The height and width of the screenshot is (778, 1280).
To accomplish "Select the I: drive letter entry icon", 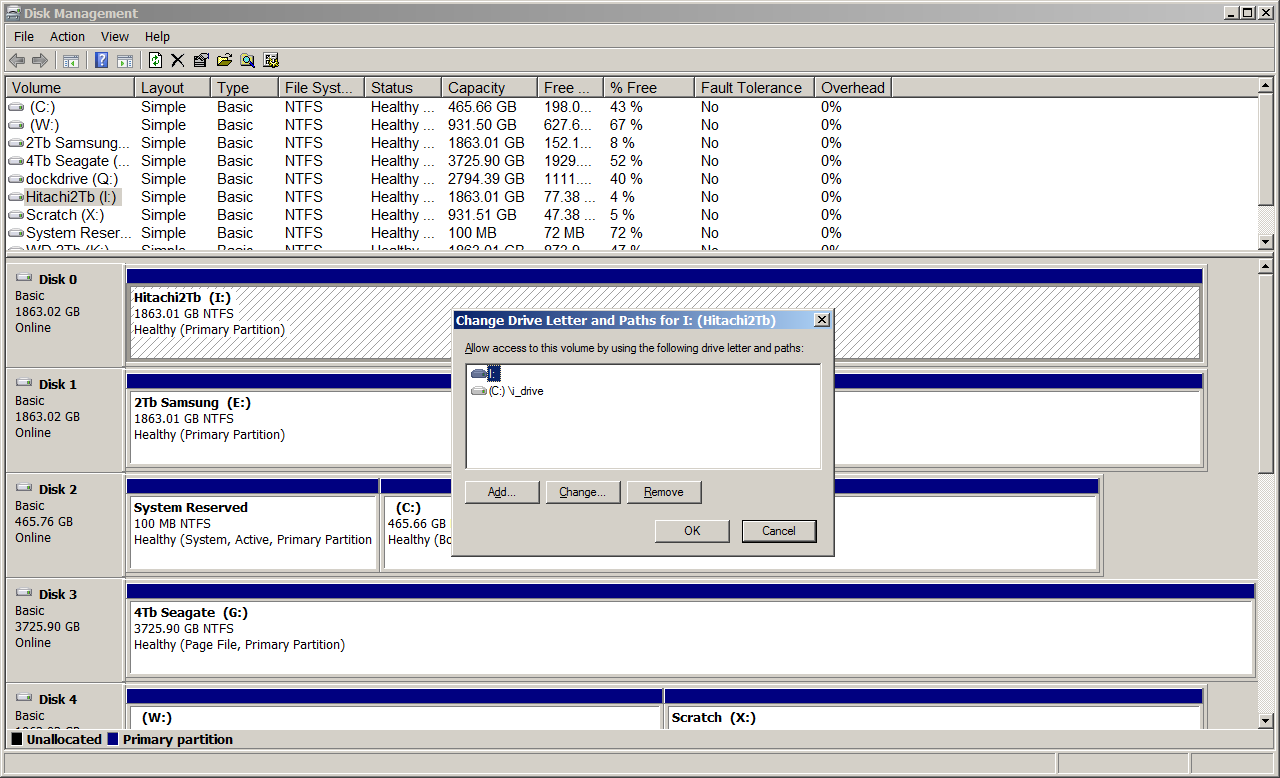I will (x=479, y=373).
